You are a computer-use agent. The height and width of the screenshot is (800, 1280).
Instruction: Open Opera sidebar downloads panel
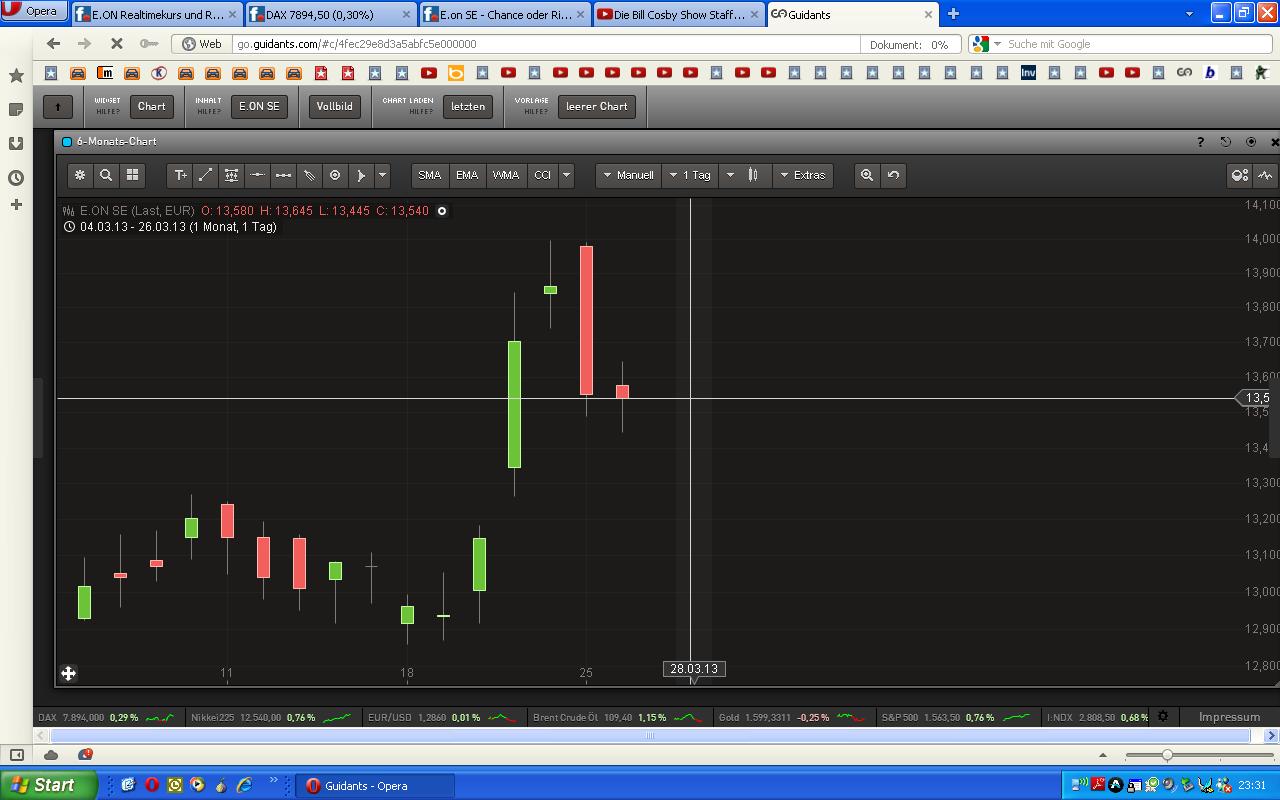[x=16, y=144]
